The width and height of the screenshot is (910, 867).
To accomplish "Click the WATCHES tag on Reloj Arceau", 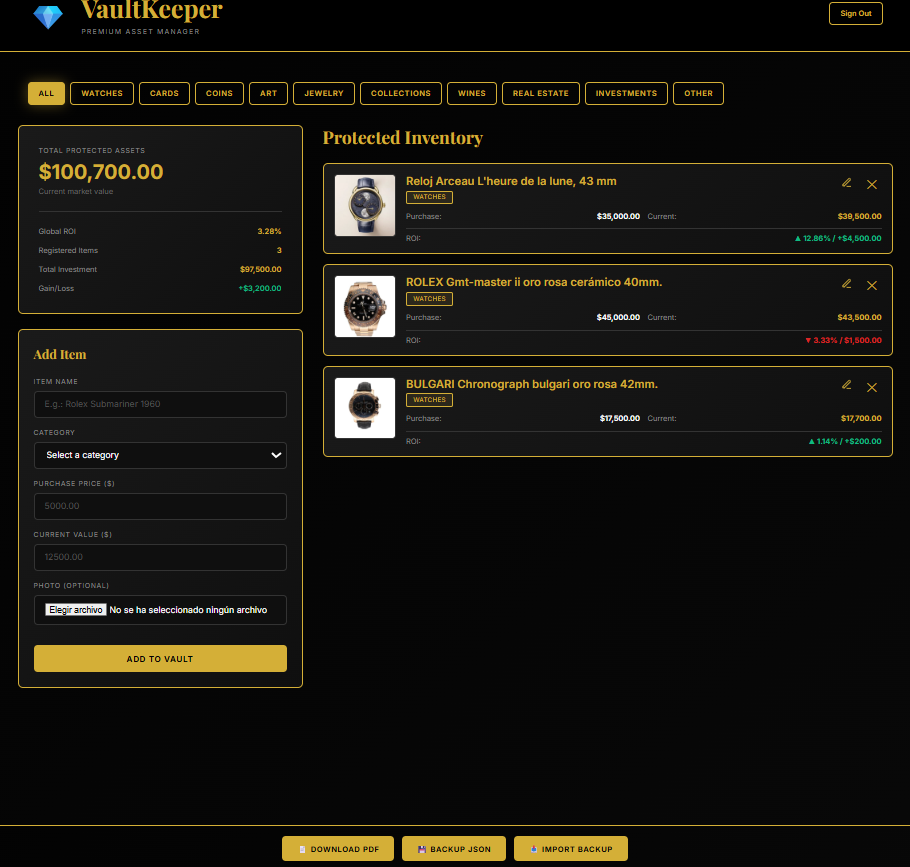I will point(429,197).
